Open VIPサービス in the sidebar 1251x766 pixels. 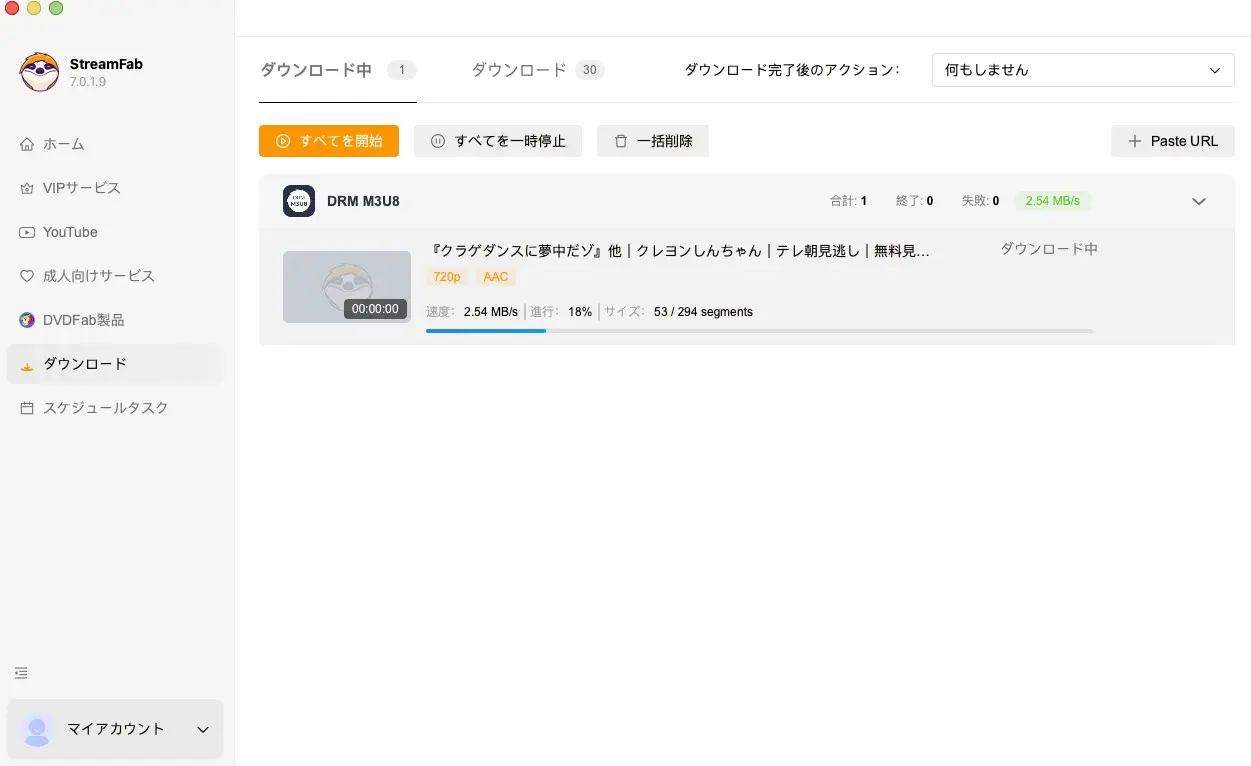click(x=115, y=188)
